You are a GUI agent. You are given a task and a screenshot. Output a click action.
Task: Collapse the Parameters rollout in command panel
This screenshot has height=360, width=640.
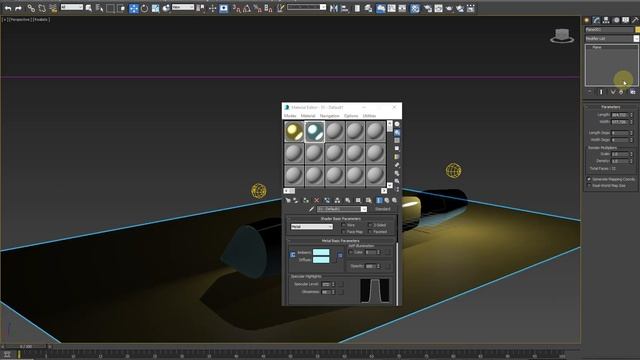click(611, 107)
